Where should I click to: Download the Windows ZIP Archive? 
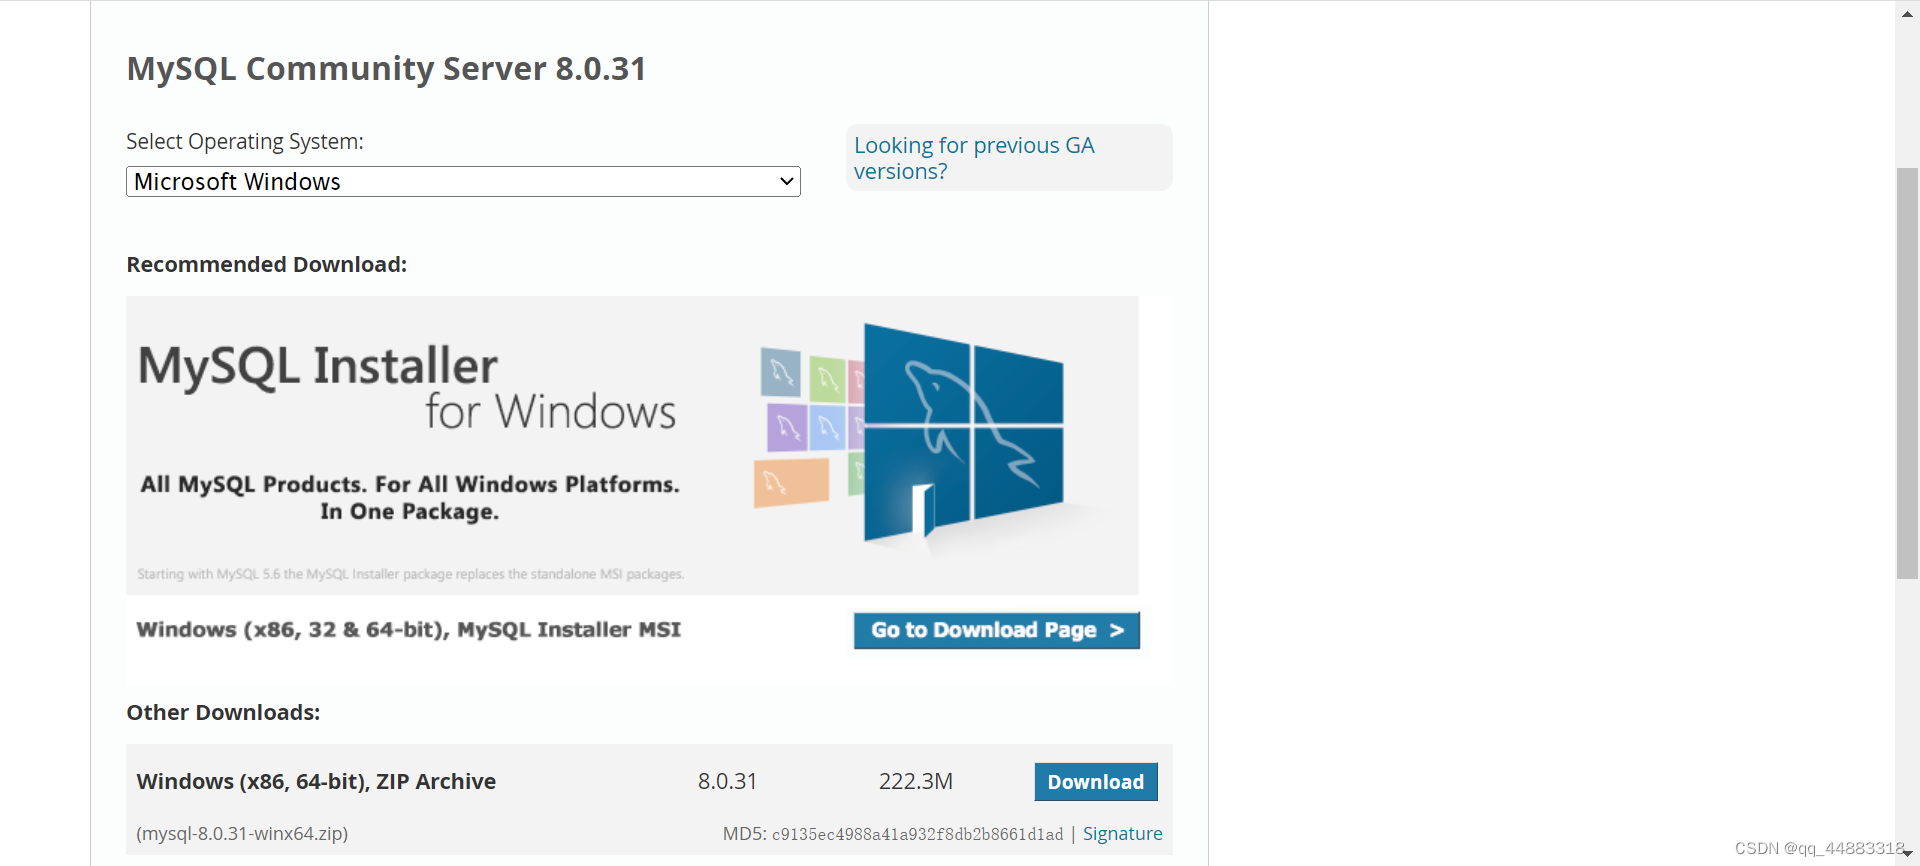tap(1096, 782)
